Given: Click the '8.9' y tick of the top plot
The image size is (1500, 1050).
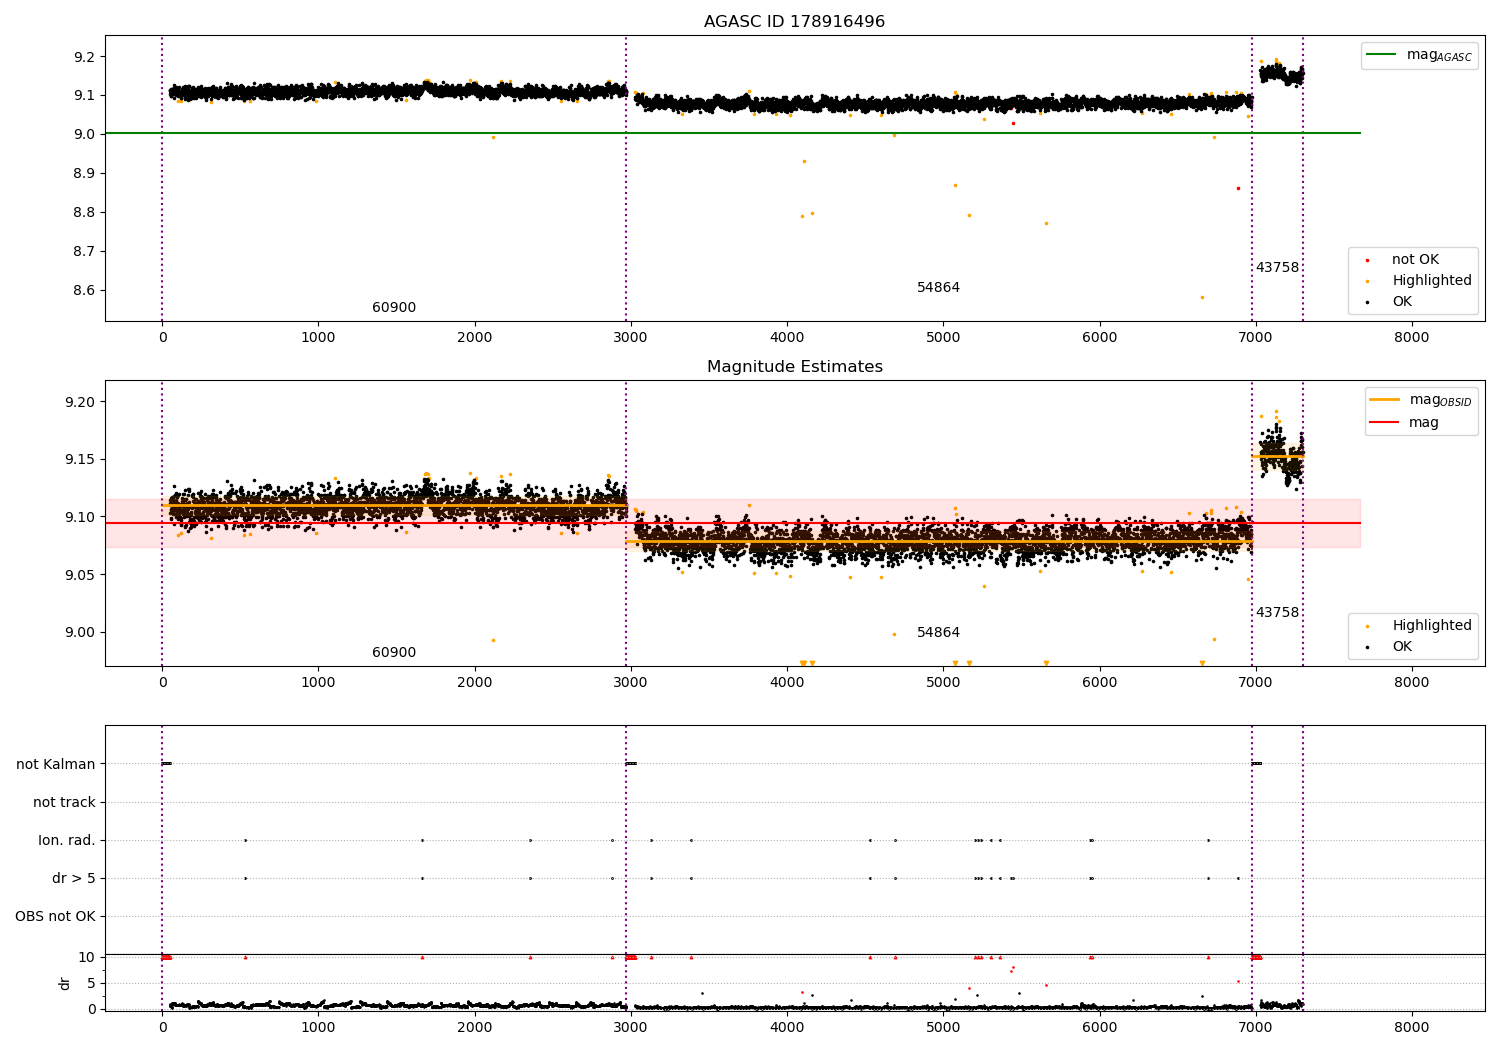Looking at the screenshot, I should coord(84,174).
